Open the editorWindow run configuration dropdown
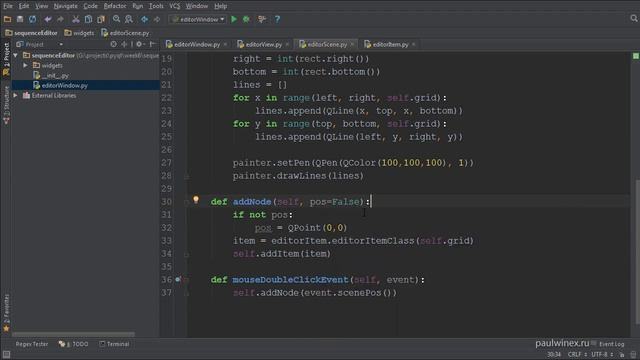Image resolution: width=640 pixels, height=360 pixels. click(198, 19)
